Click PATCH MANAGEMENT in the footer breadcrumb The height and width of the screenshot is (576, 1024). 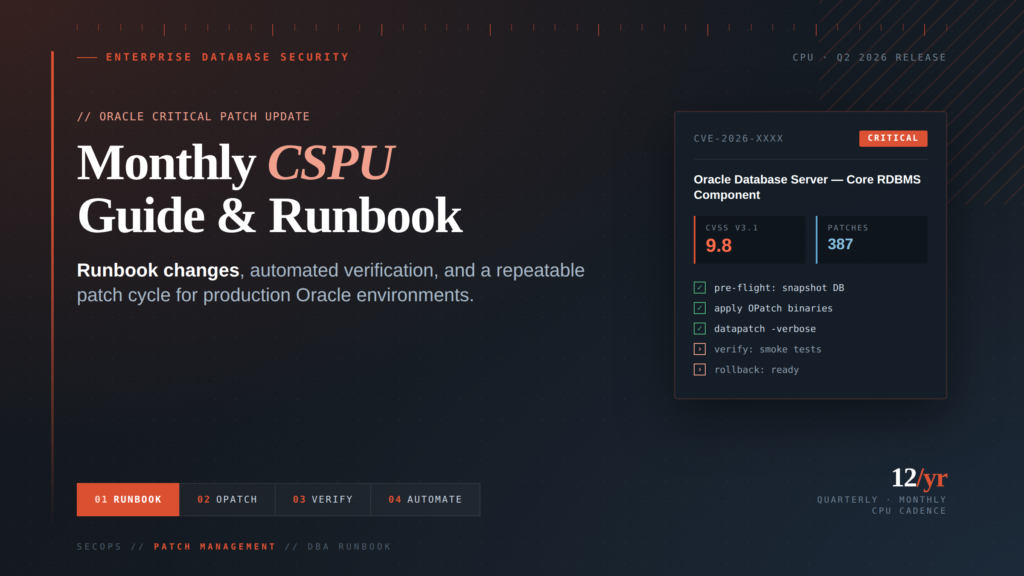click(215, 547)
